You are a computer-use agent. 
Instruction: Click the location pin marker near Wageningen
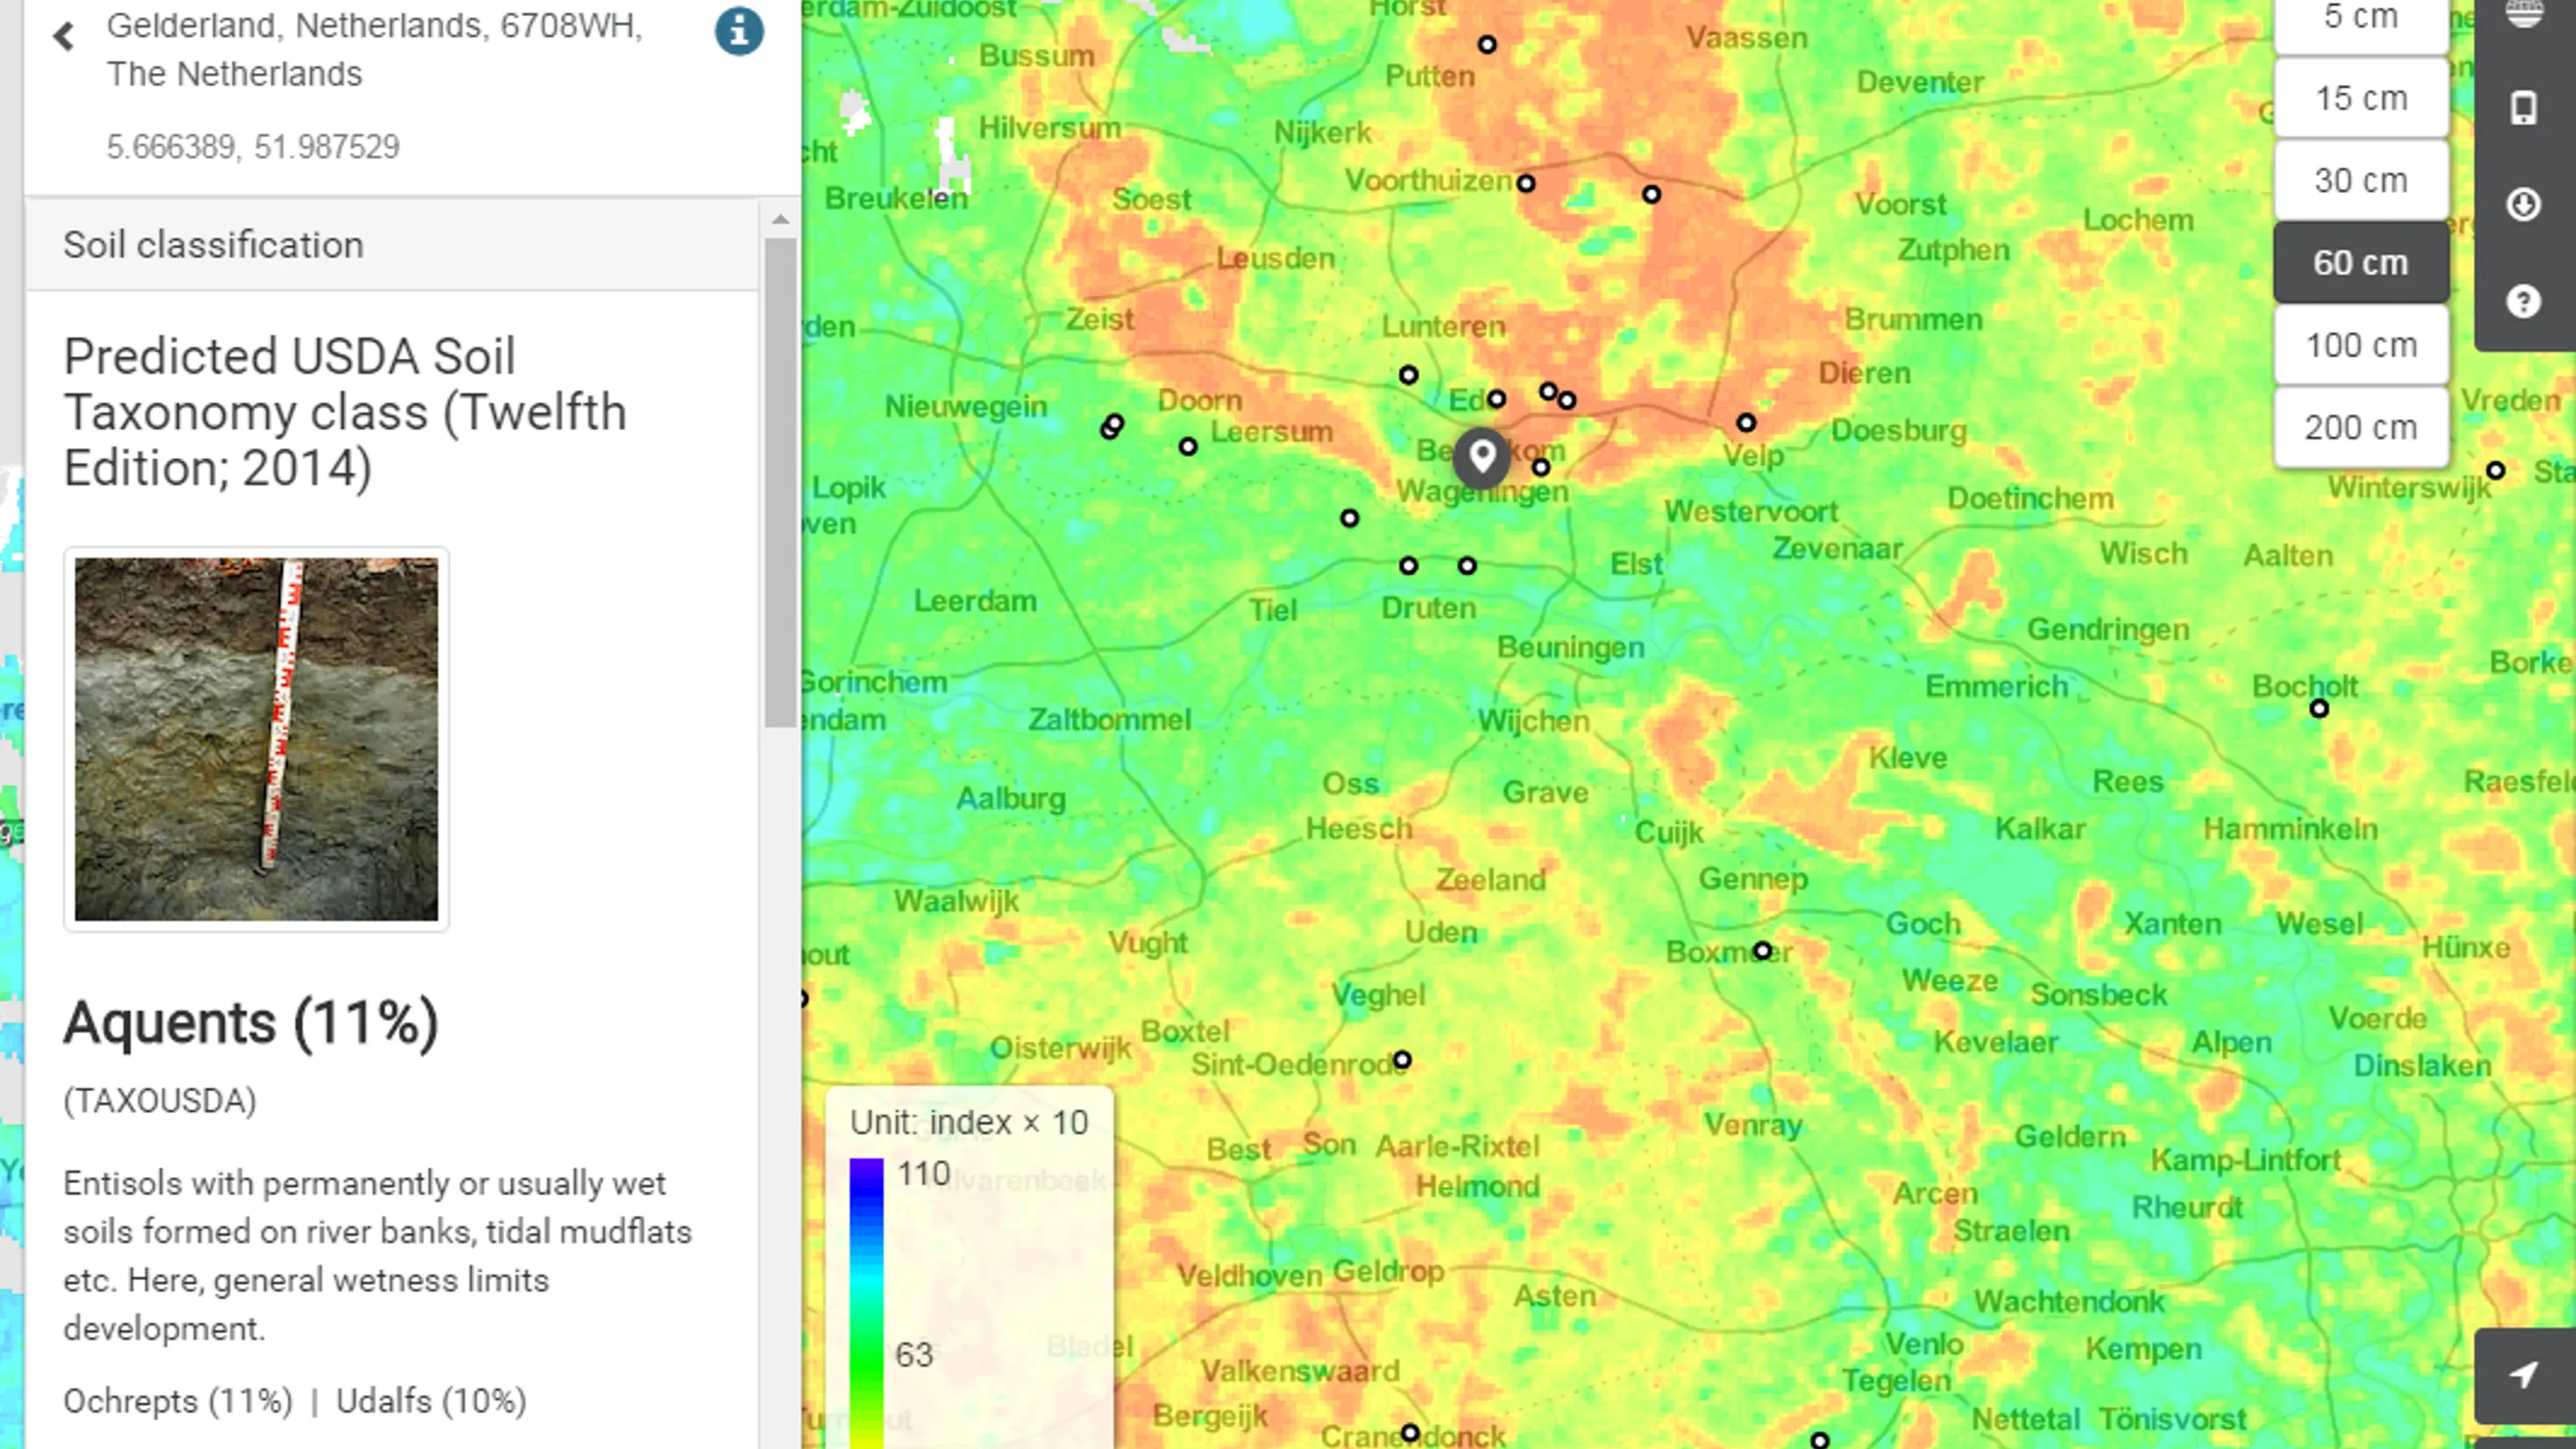[x=1482, y=457]
